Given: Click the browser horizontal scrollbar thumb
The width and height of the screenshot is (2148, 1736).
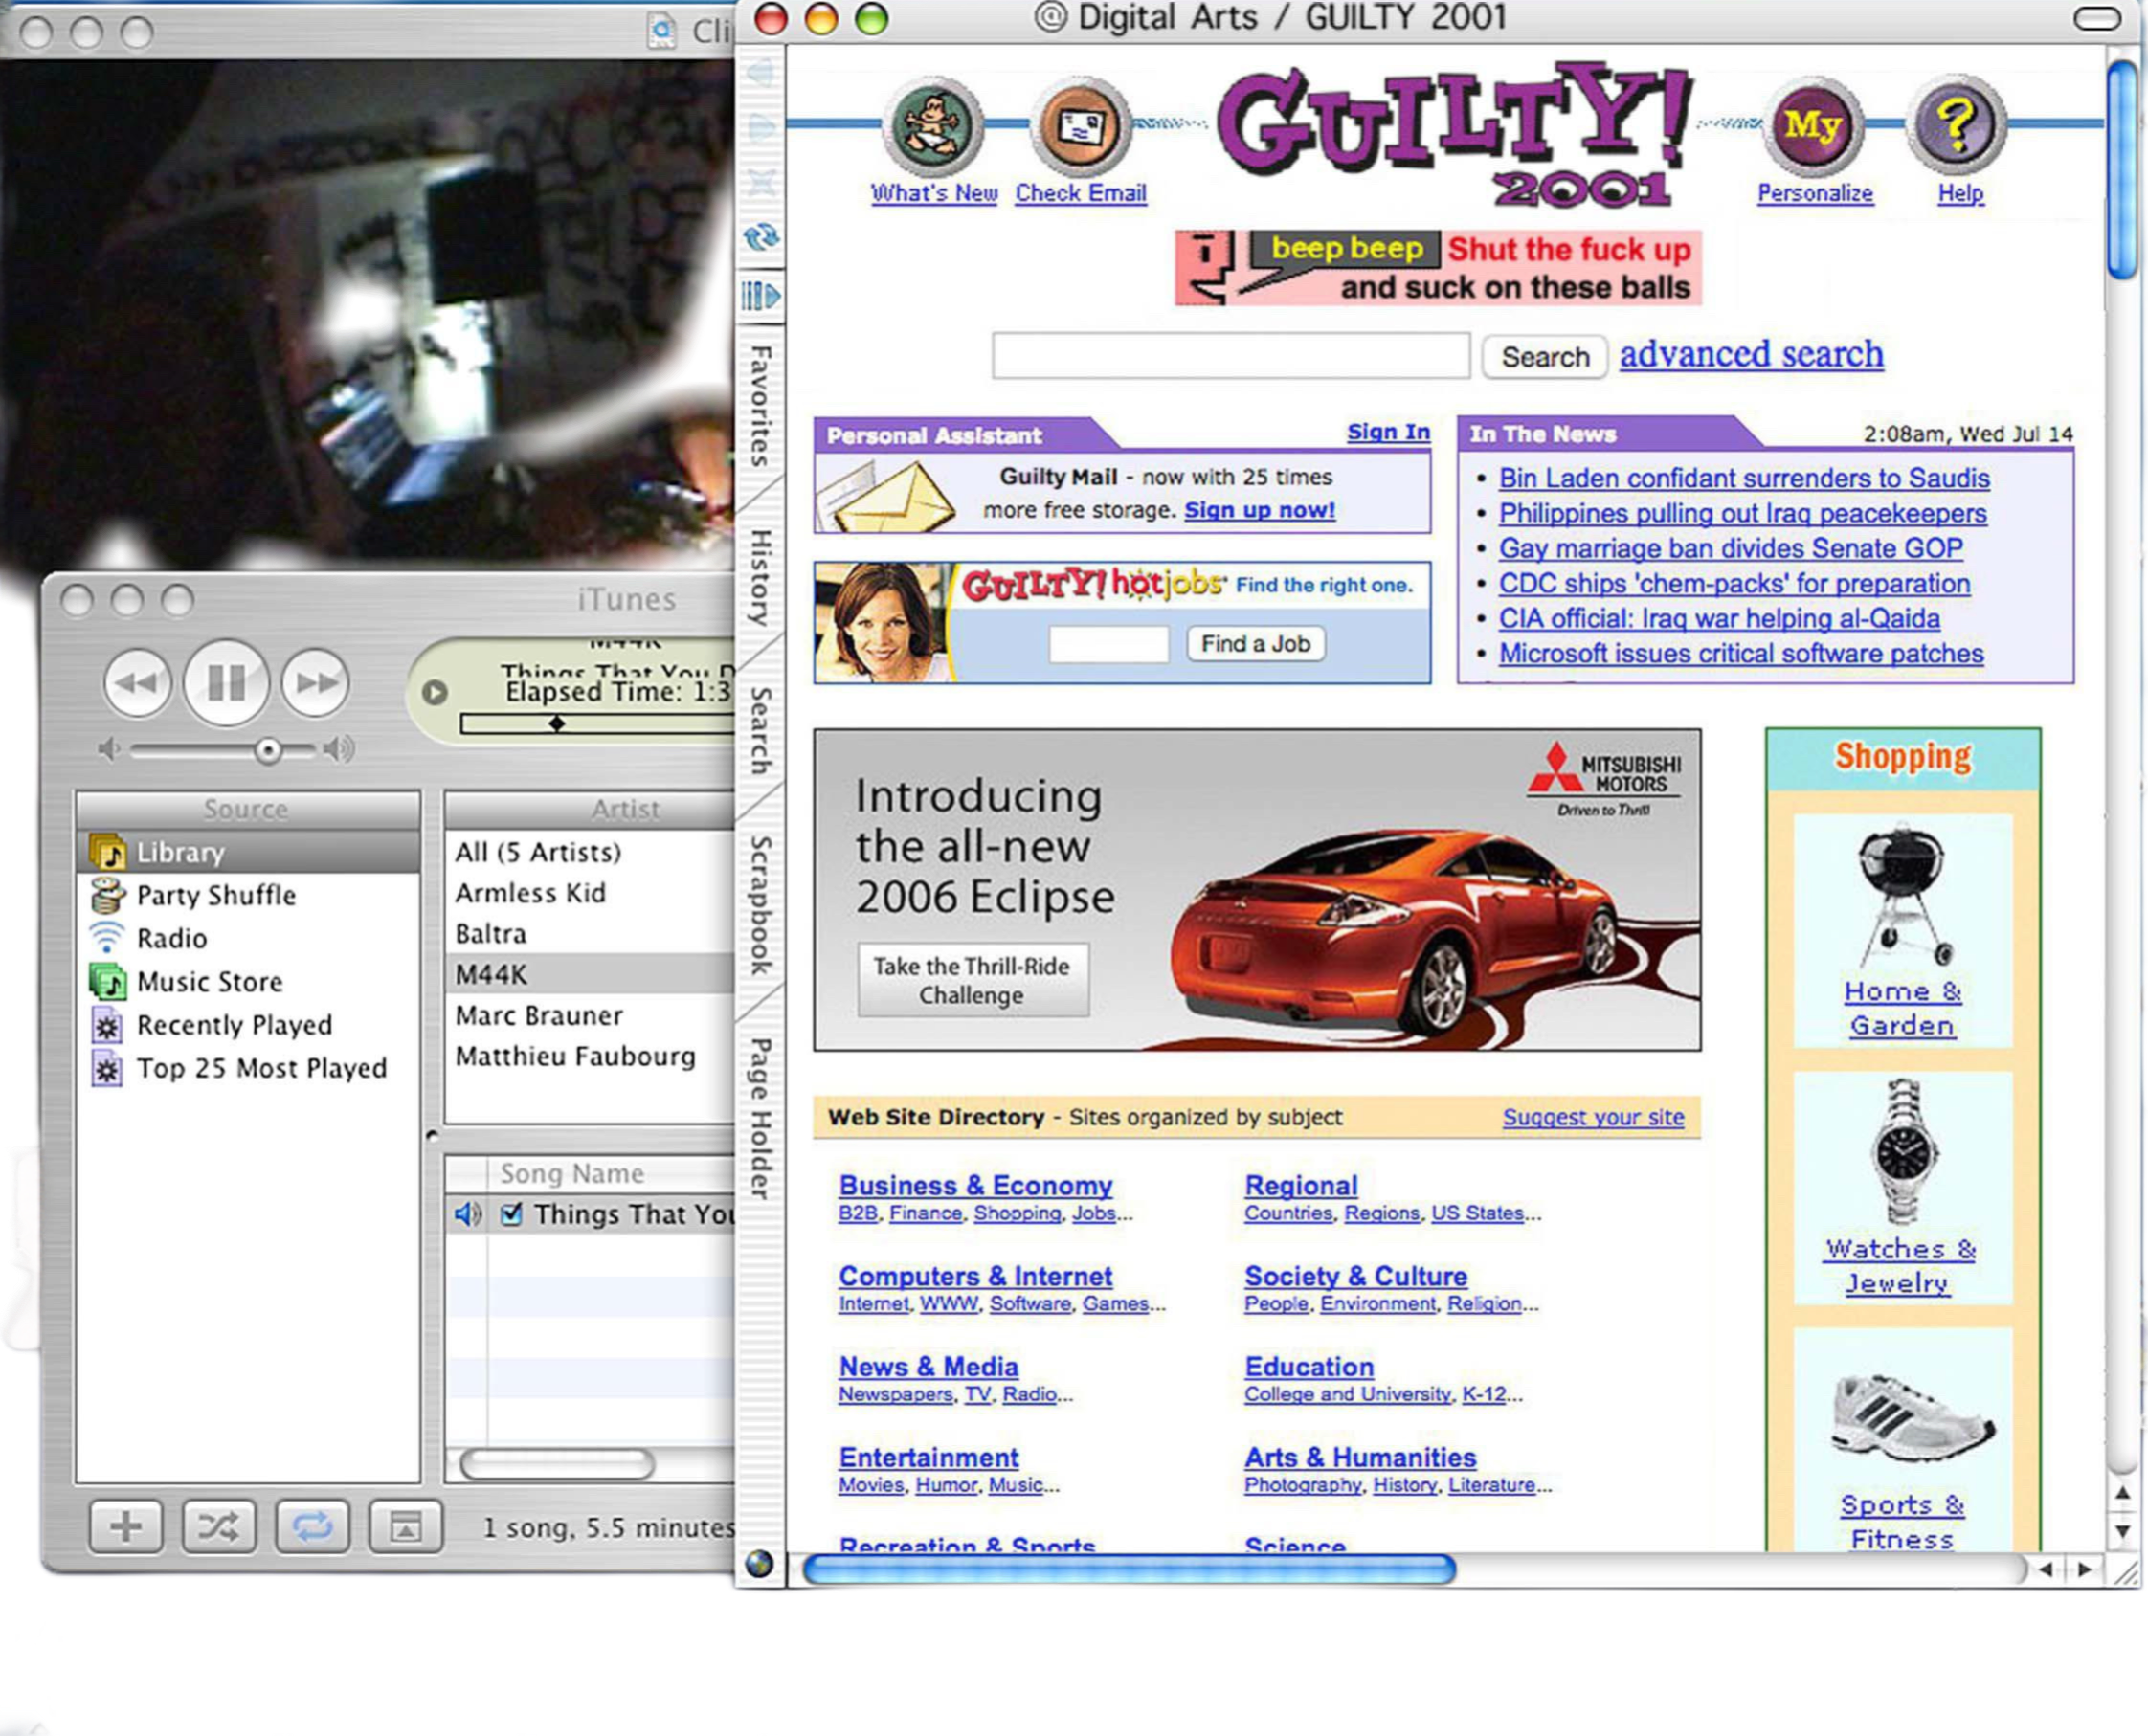Looking at the screenshot, I should pos(1130,1570).
